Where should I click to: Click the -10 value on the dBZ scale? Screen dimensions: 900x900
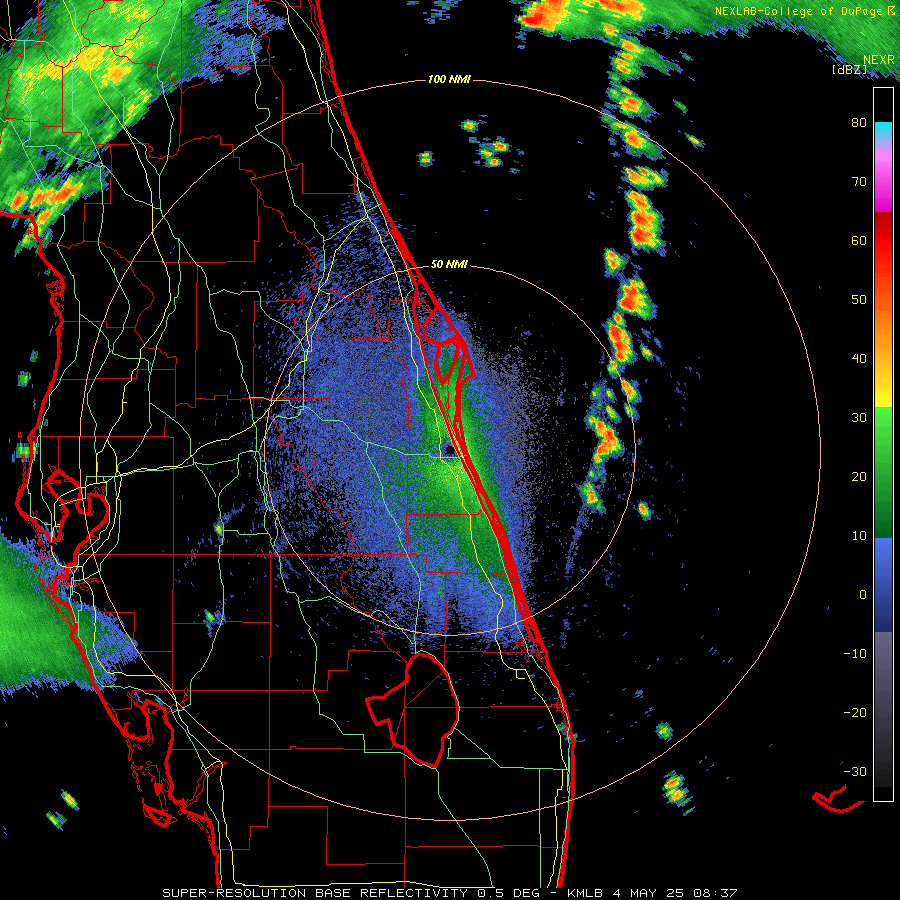(855, 654)
